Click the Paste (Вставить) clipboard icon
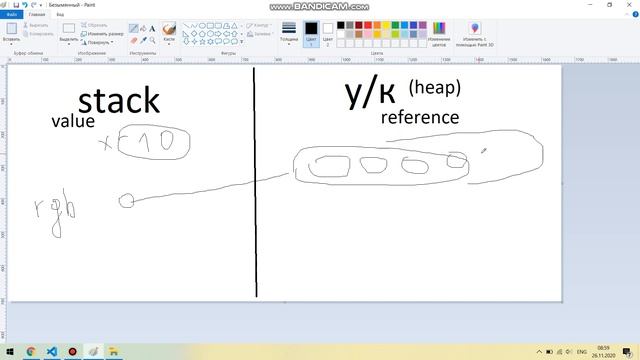This screenshot has height=360, width=640. (x=11, y=29)
